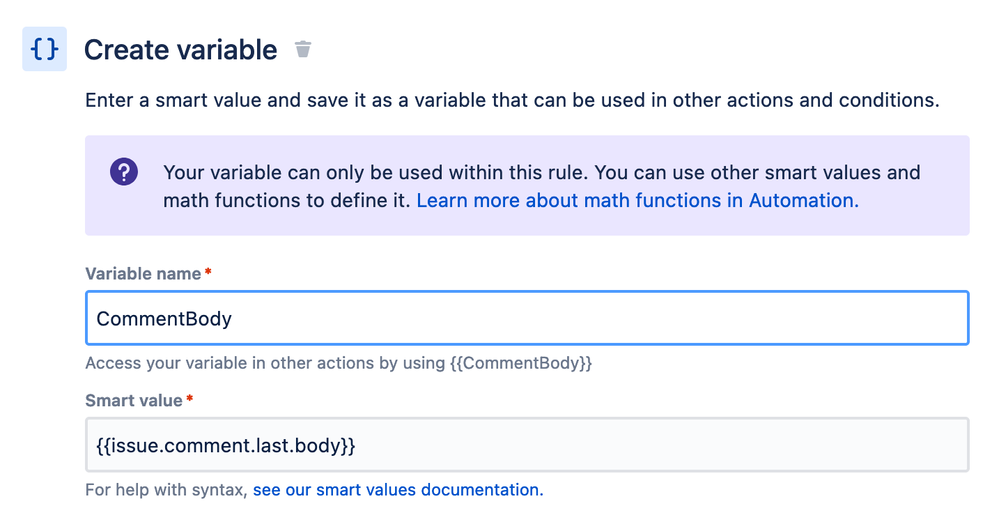This screenshot has height=527, width=999.
Task: Click the {{CommentBody}} reference in helper text
Action: pos(520,363)
